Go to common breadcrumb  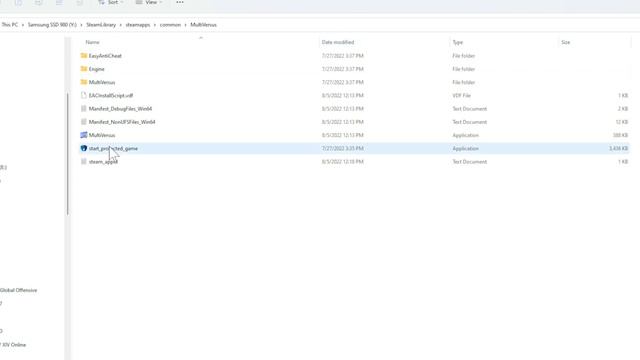click(170, 25)
